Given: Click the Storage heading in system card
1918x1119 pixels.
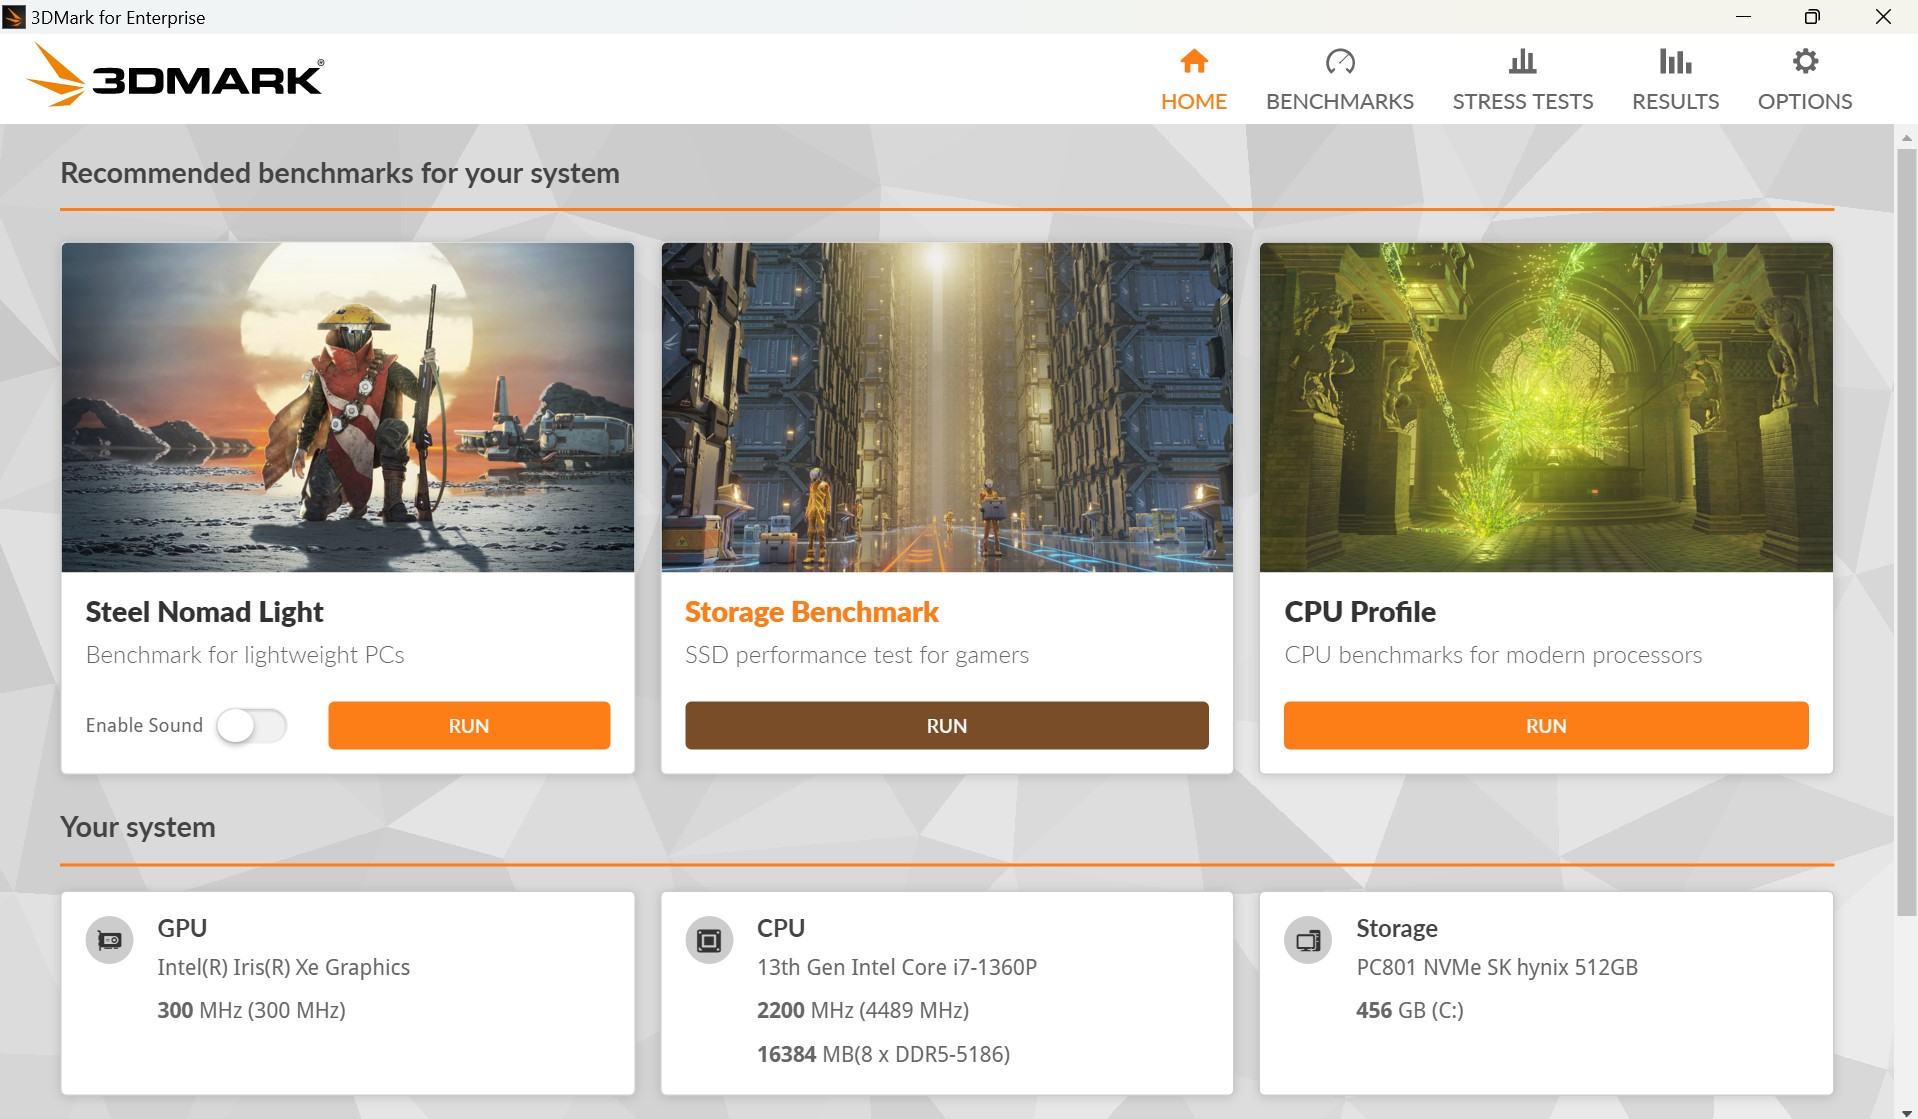Looking at the screenshot, I should pos(1397,928).
